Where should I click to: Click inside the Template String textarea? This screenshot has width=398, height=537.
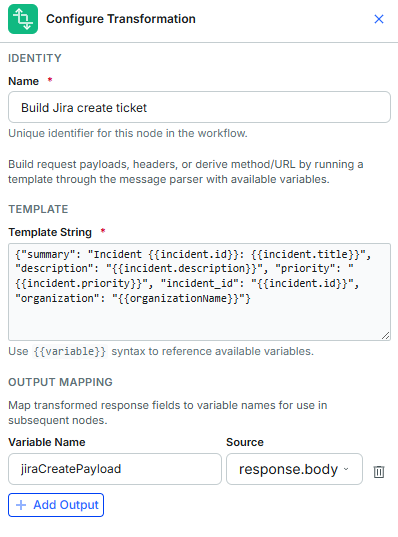pyautogui.click(x=199, y=292)
